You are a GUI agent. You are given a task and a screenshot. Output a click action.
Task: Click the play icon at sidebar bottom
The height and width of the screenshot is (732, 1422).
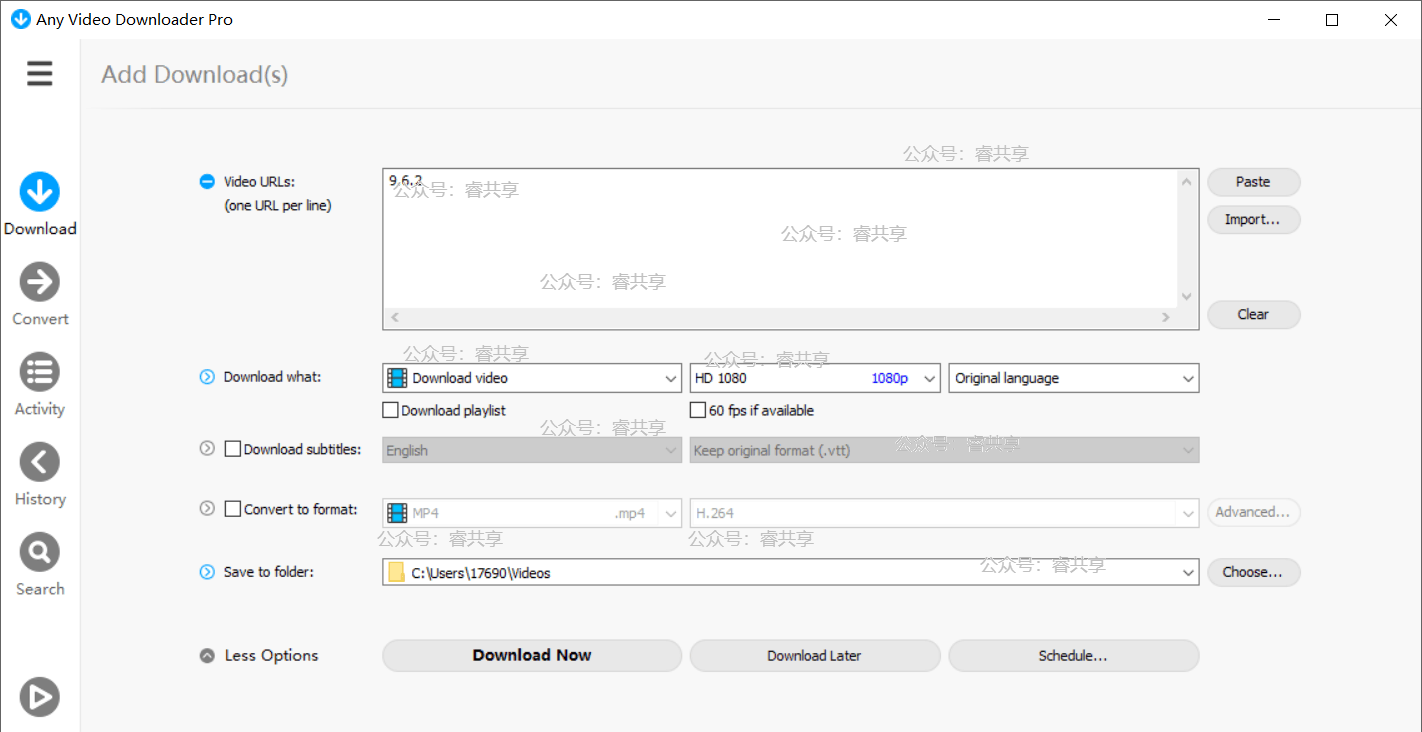coord(40,697)
